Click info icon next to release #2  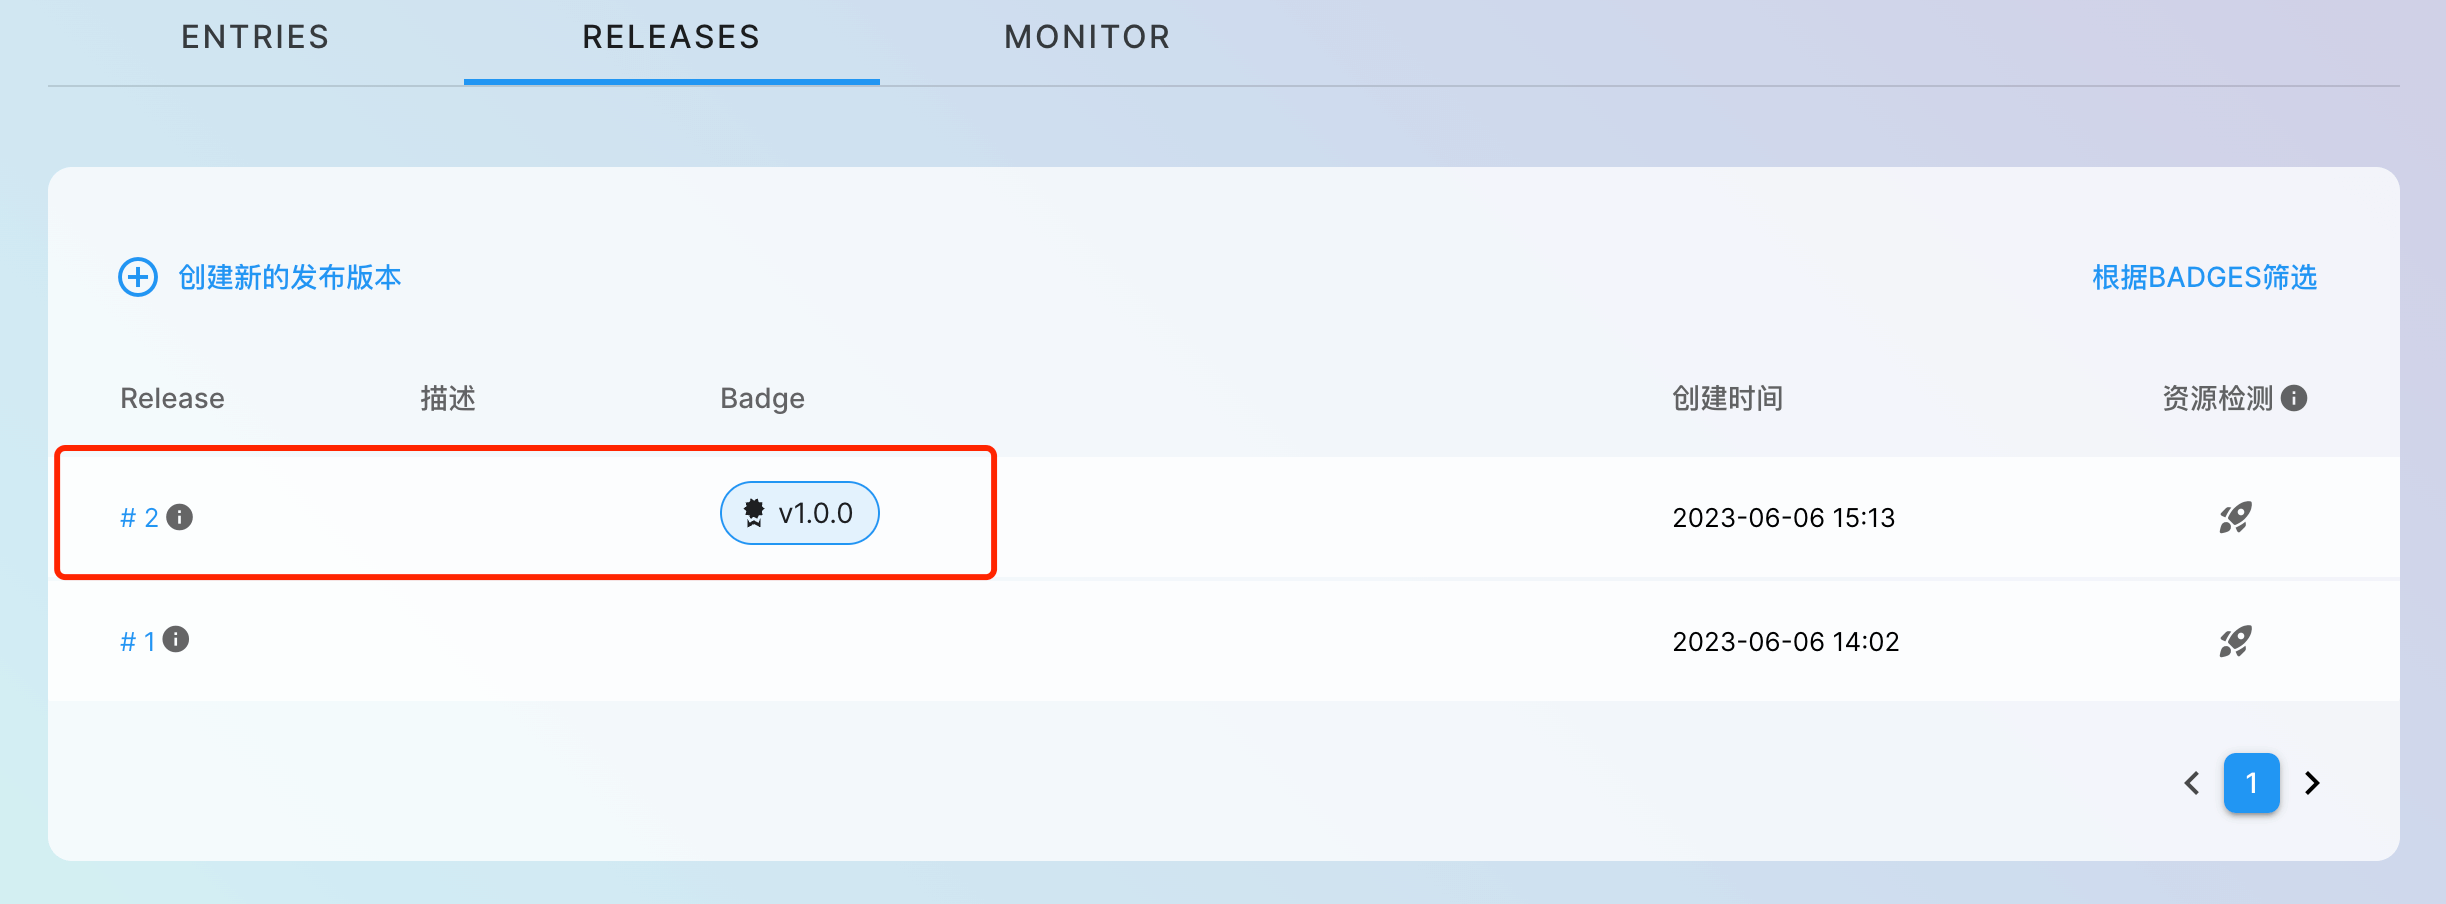[180, 517]
